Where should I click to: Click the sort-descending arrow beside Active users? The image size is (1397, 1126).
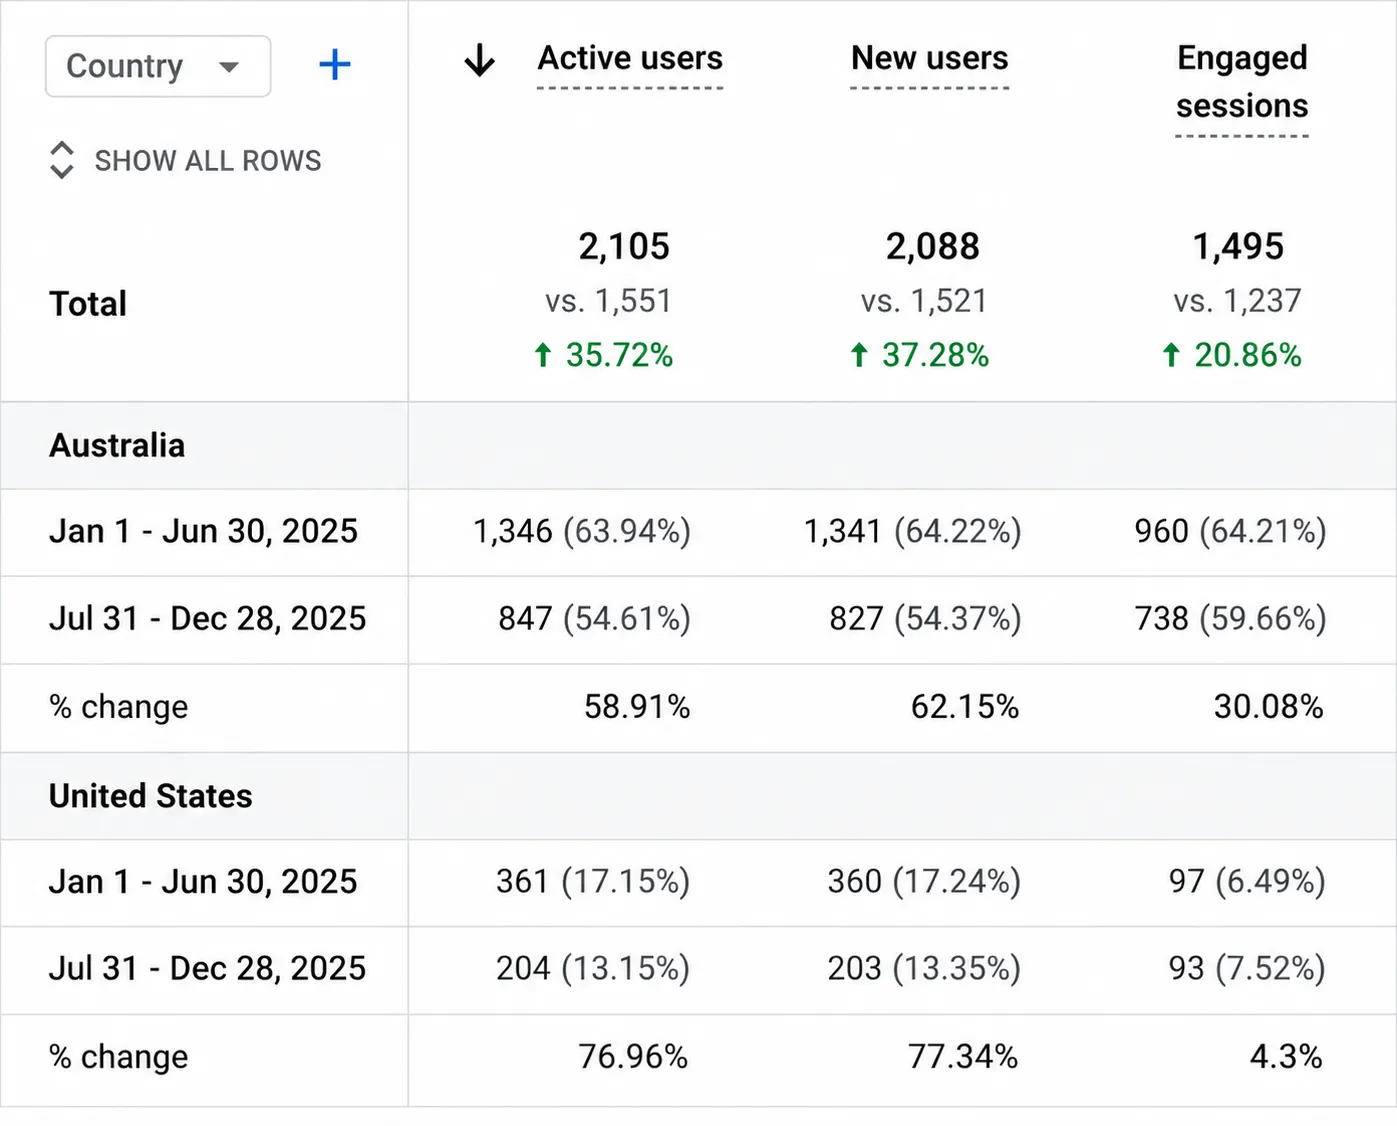480,60
